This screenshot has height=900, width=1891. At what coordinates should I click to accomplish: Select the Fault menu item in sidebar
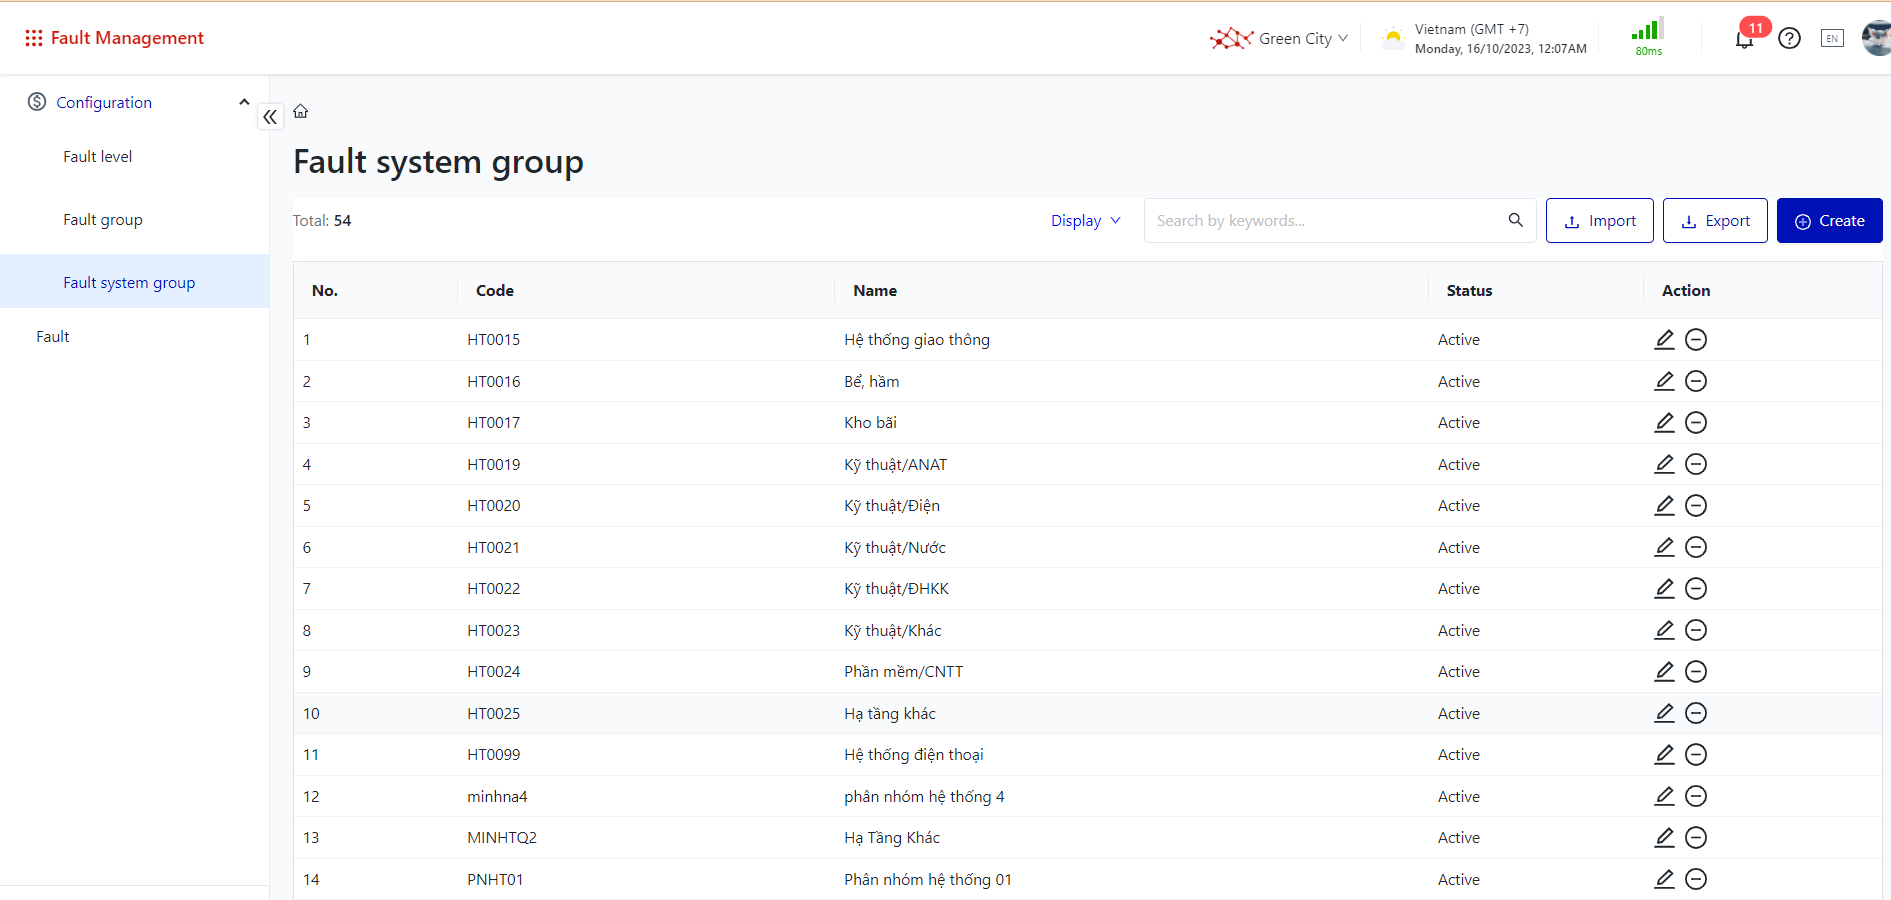point(53,337)
